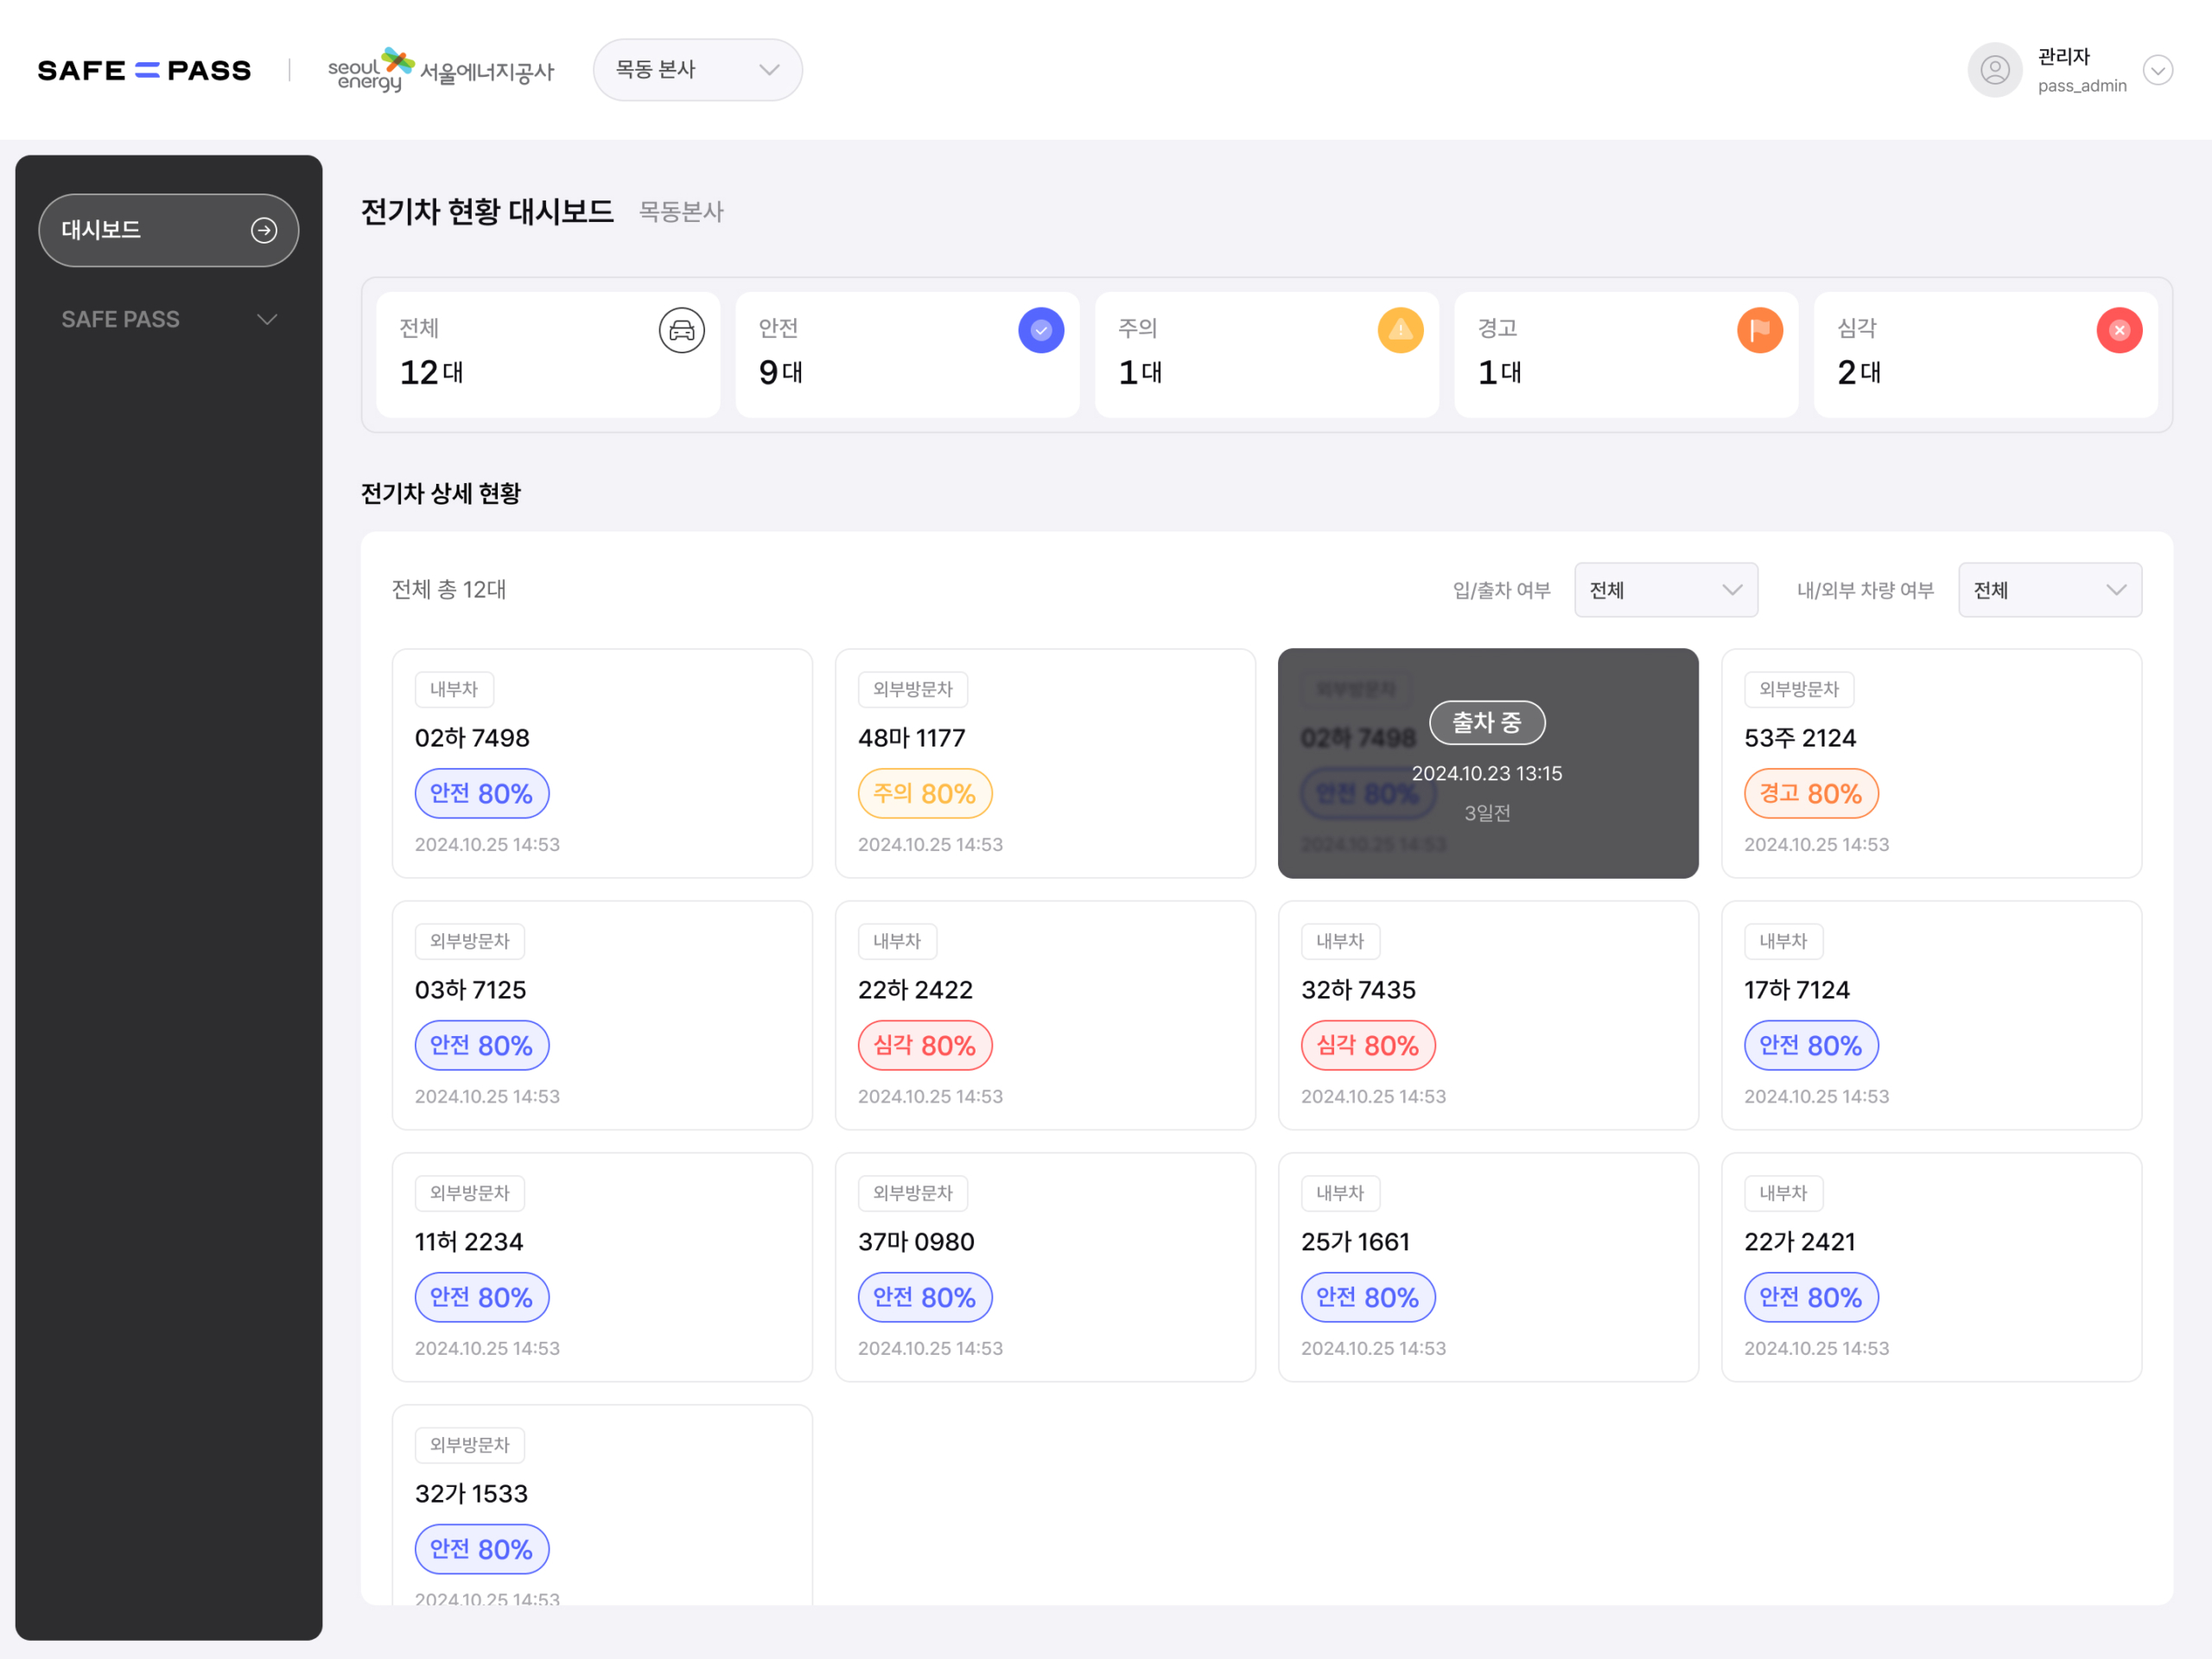Expand the user account menu chevron
Image resolution: width=2212 pixels, height=1659 pixels.
(x=2157, y=70)
